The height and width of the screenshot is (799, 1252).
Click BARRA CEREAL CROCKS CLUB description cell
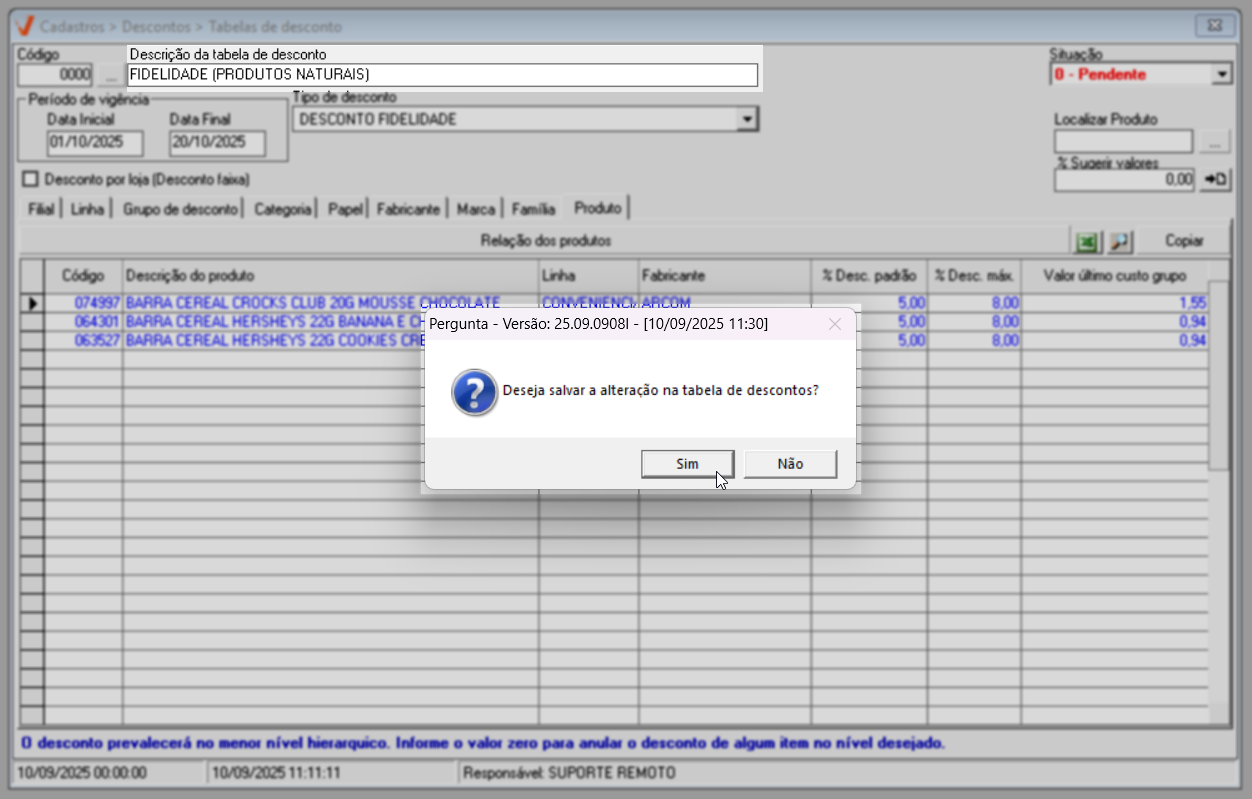(331, 303)
